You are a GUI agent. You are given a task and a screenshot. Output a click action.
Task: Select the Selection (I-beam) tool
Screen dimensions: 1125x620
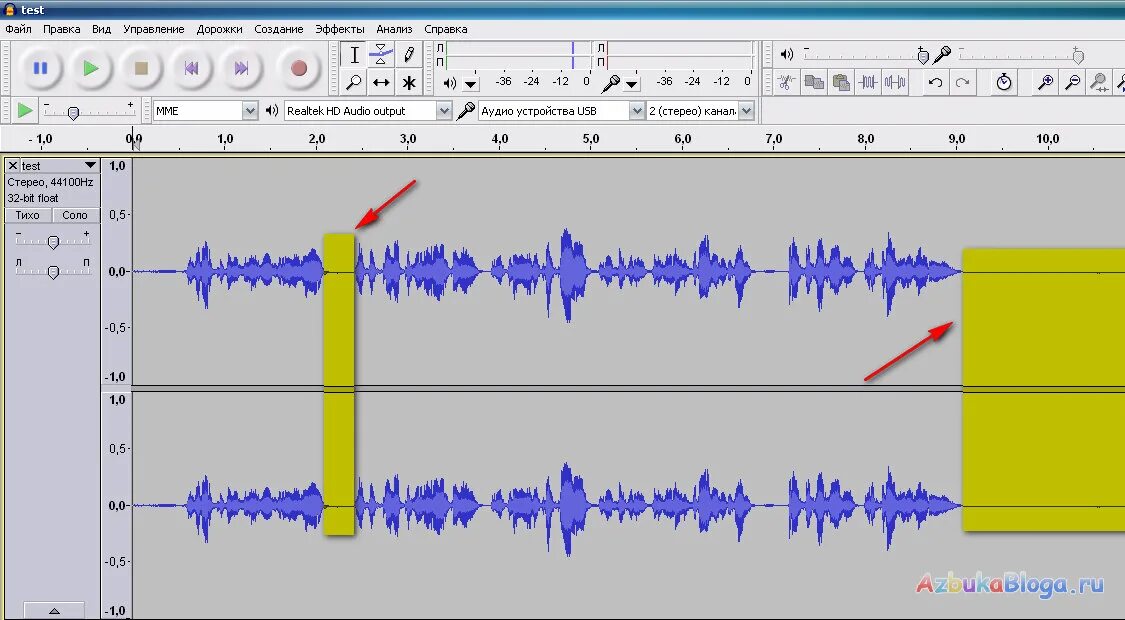354,55
